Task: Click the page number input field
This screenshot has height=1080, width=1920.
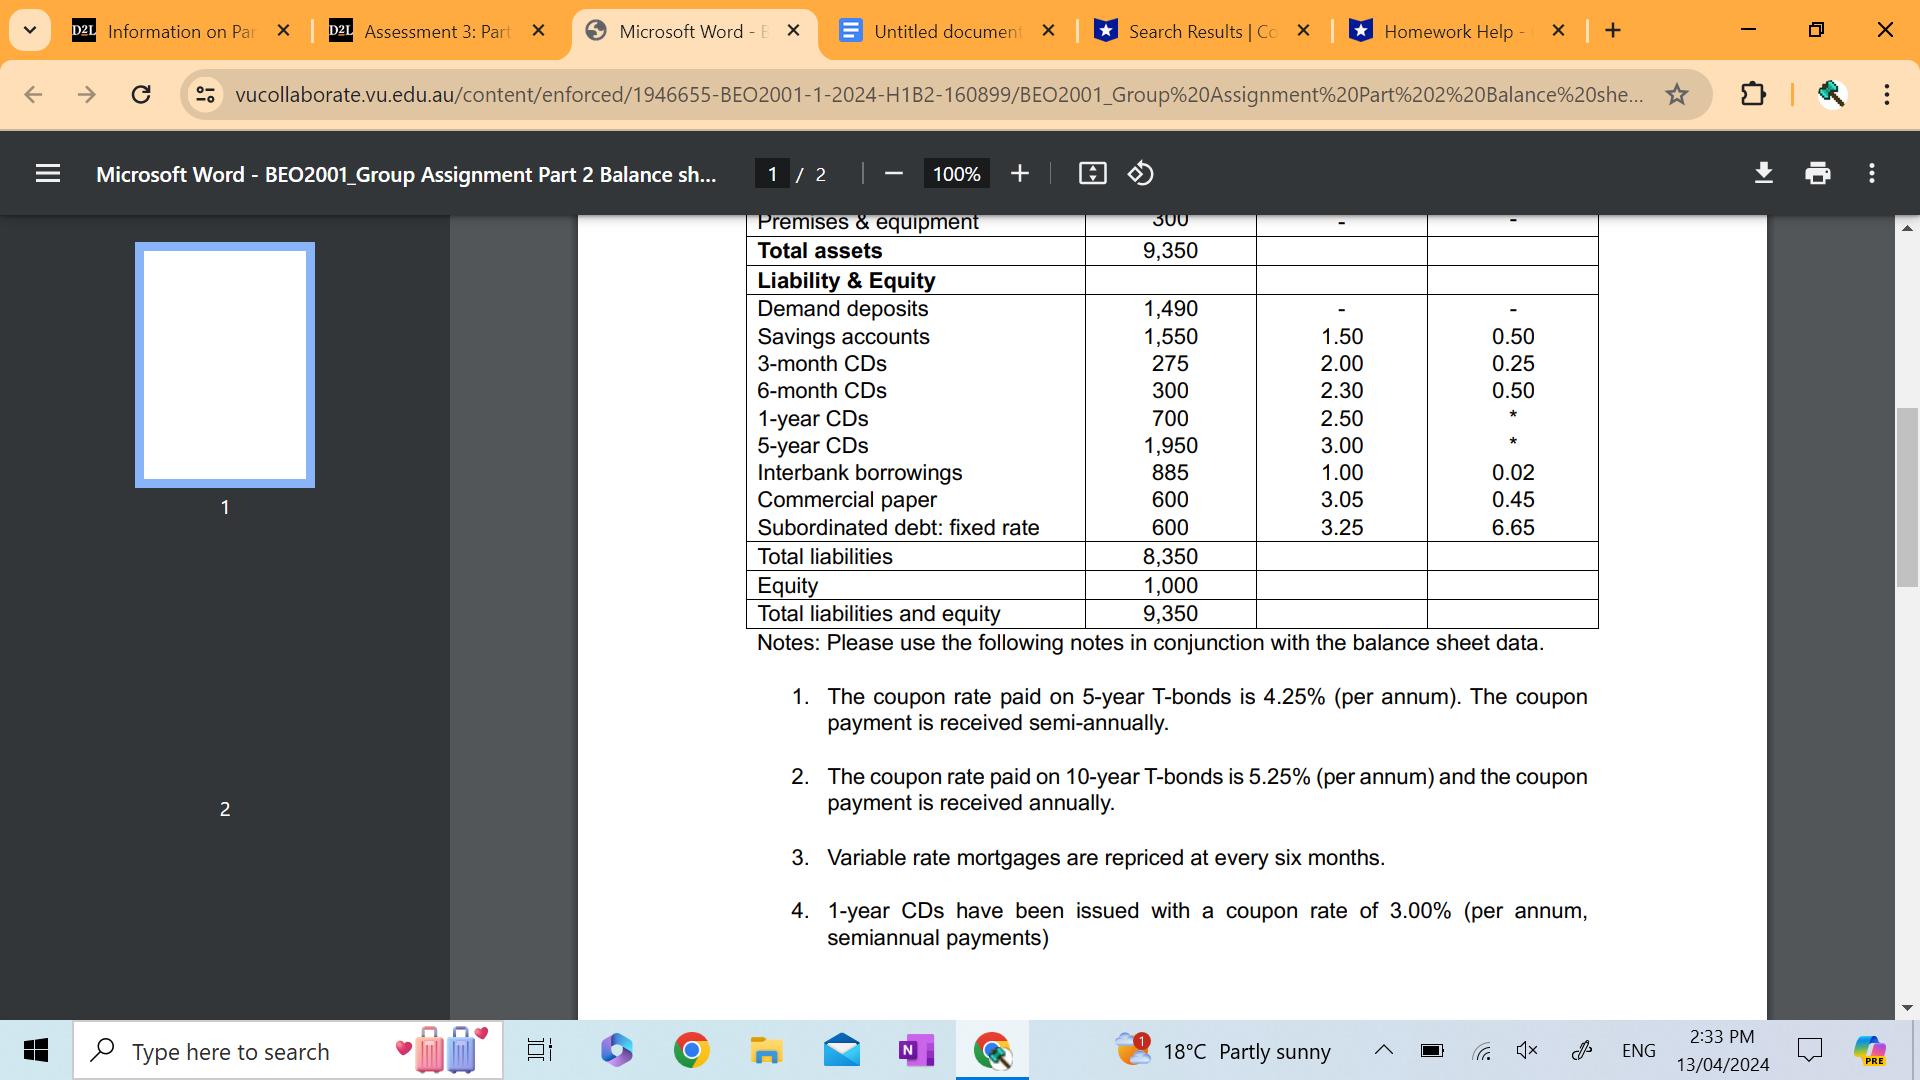Action: click(771, 174)
